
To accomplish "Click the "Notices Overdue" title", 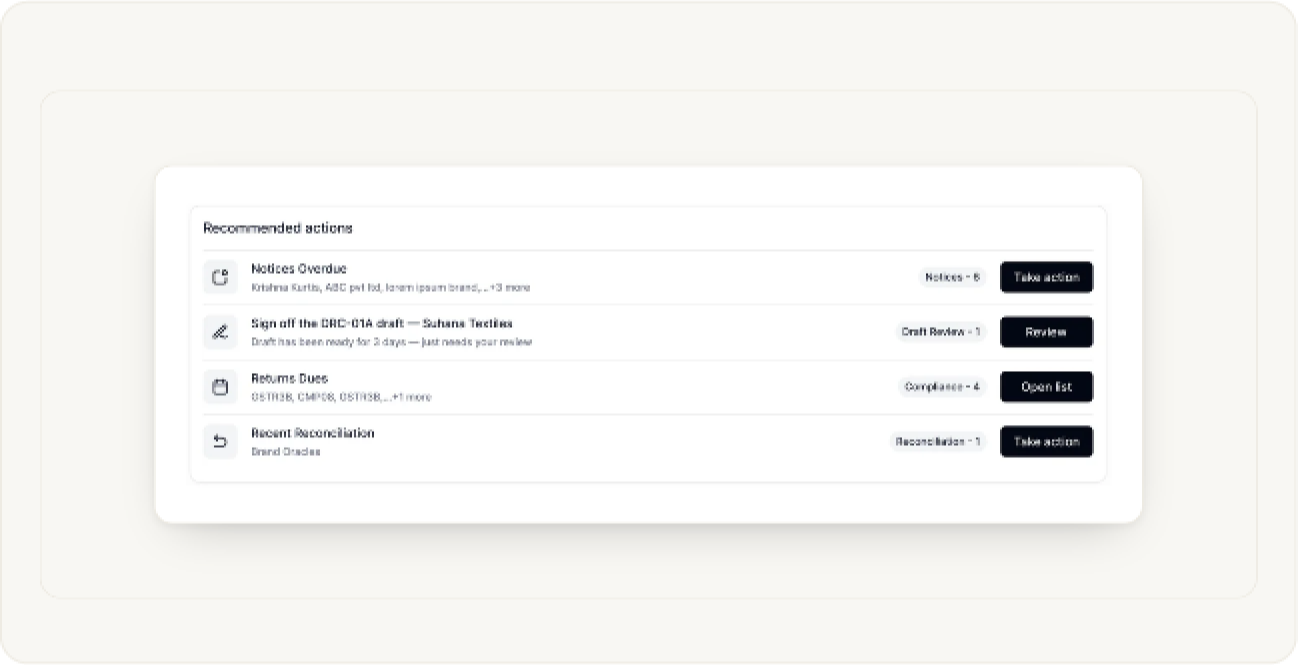I will point(299,269).
